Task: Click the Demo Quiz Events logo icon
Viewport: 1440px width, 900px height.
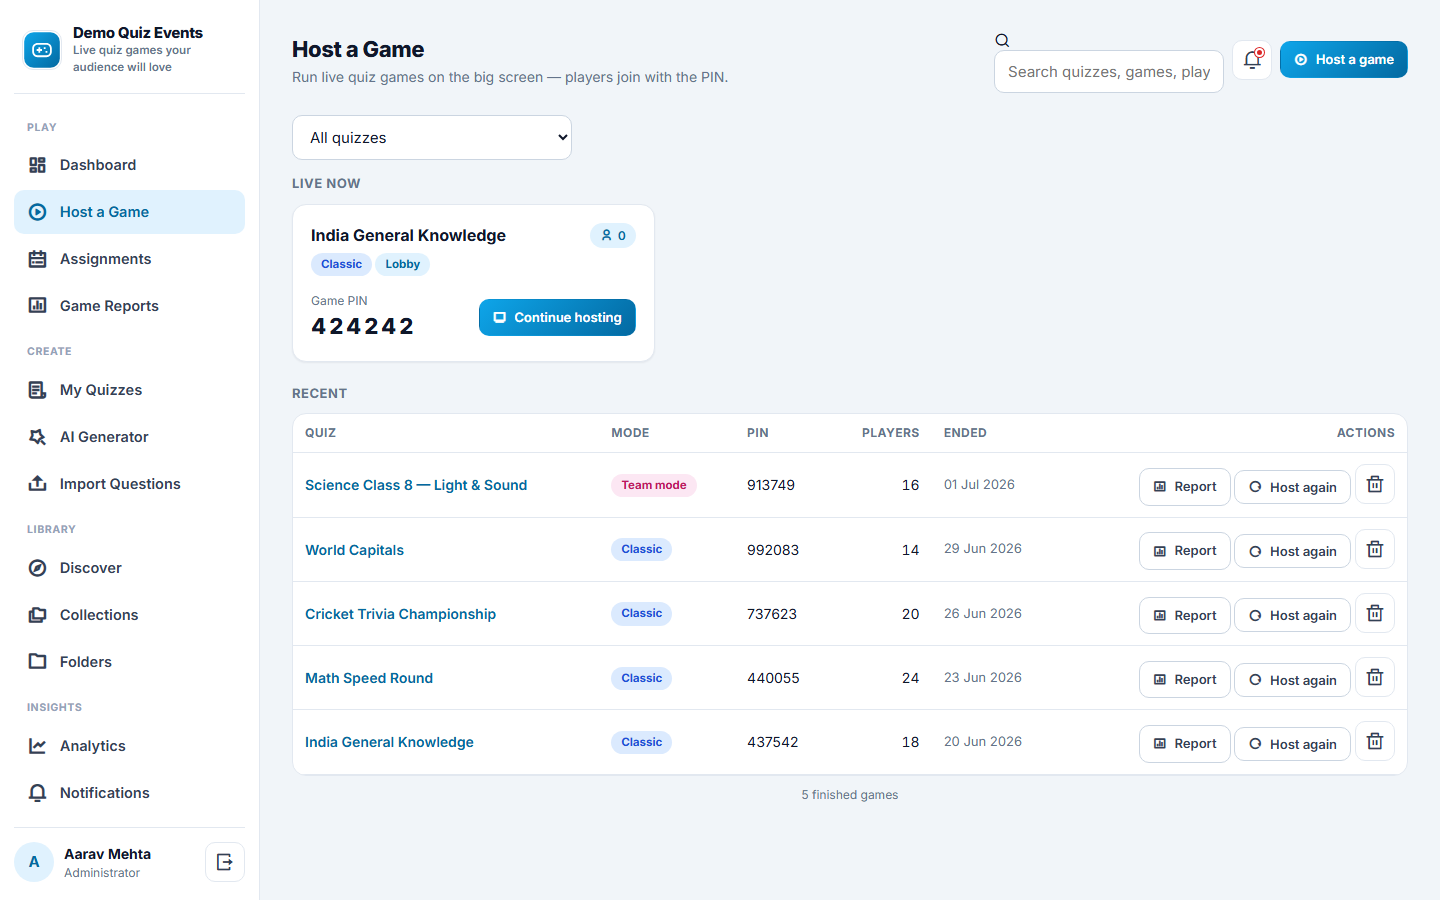Action: pos(42,50)
